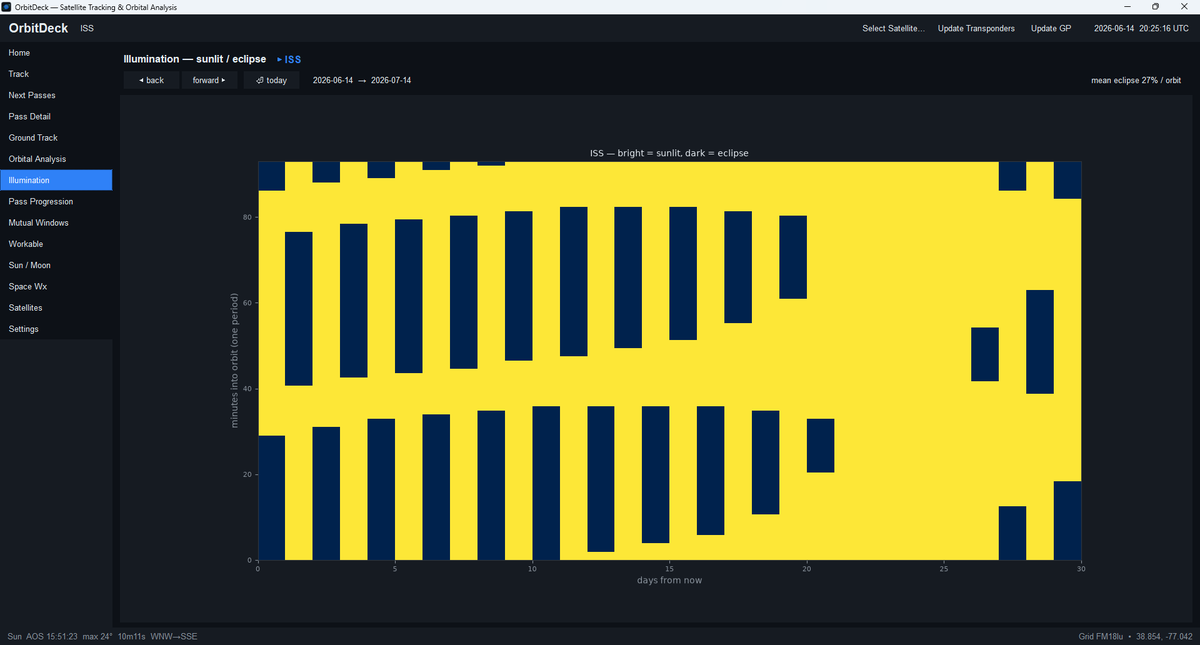Click the last eclipse bar at day 30
The image size is (1200, 645).
point(1068,520)
